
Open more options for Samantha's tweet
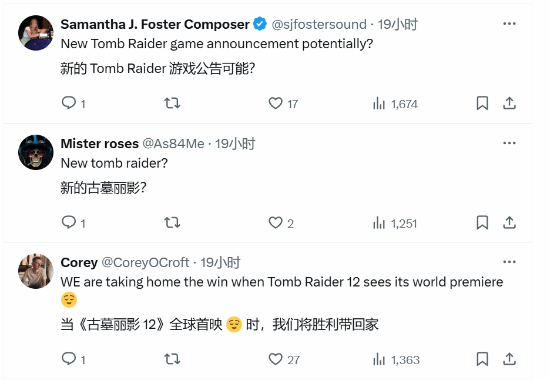(509, 24)
